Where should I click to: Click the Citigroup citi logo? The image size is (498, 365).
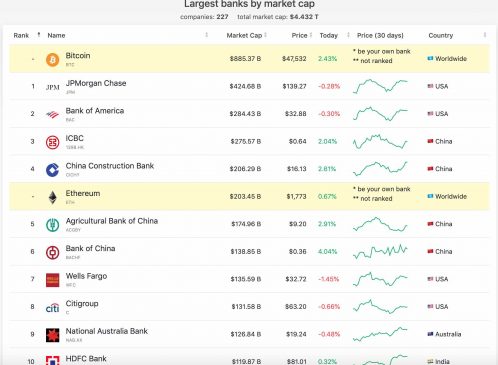click(x=52, y=308)
